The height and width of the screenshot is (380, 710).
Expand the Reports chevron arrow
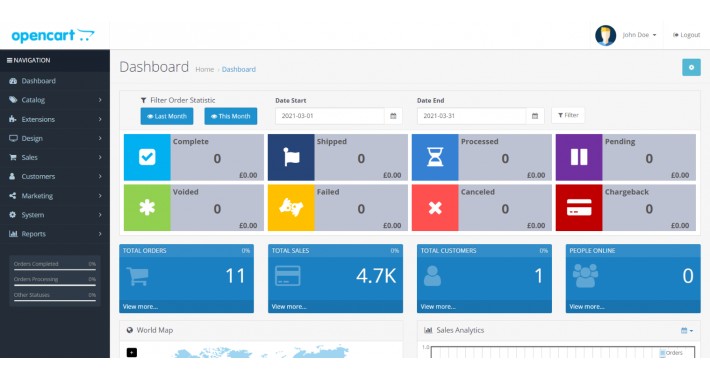coord(100,234)
